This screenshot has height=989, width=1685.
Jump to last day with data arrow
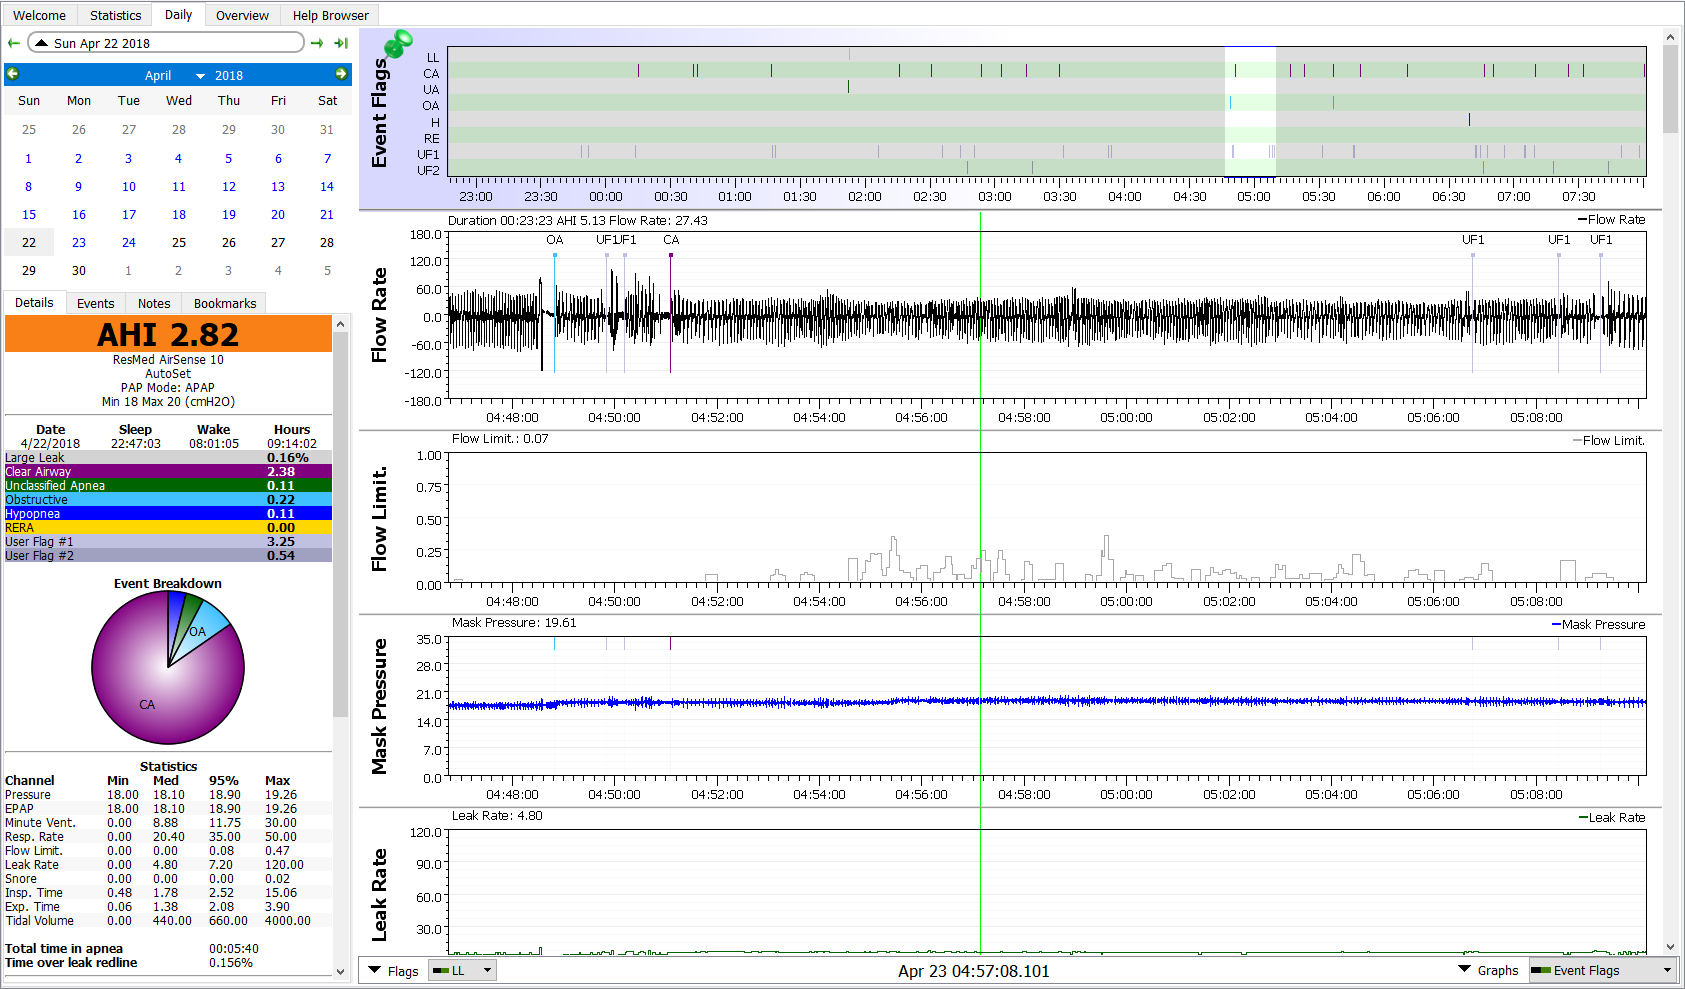click(341, 43)
